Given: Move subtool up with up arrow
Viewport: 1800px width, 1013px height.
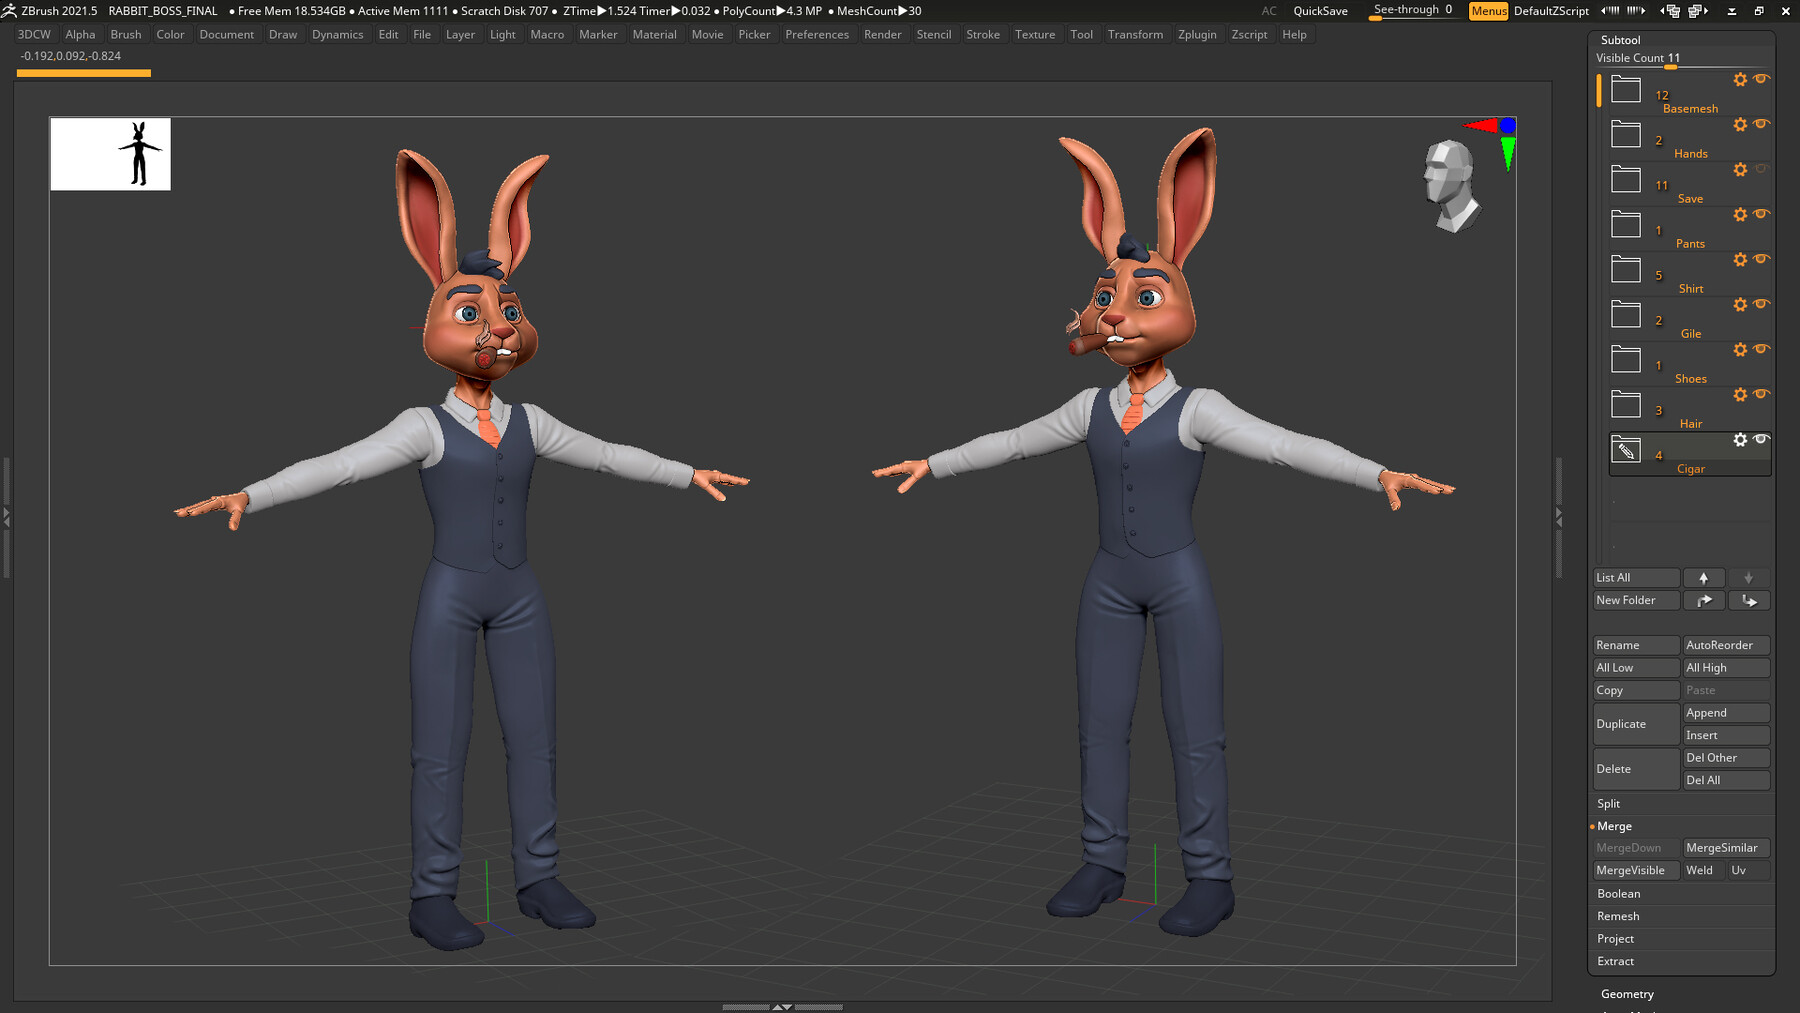Looking at the screenshot, I should tap(1704, 578).
